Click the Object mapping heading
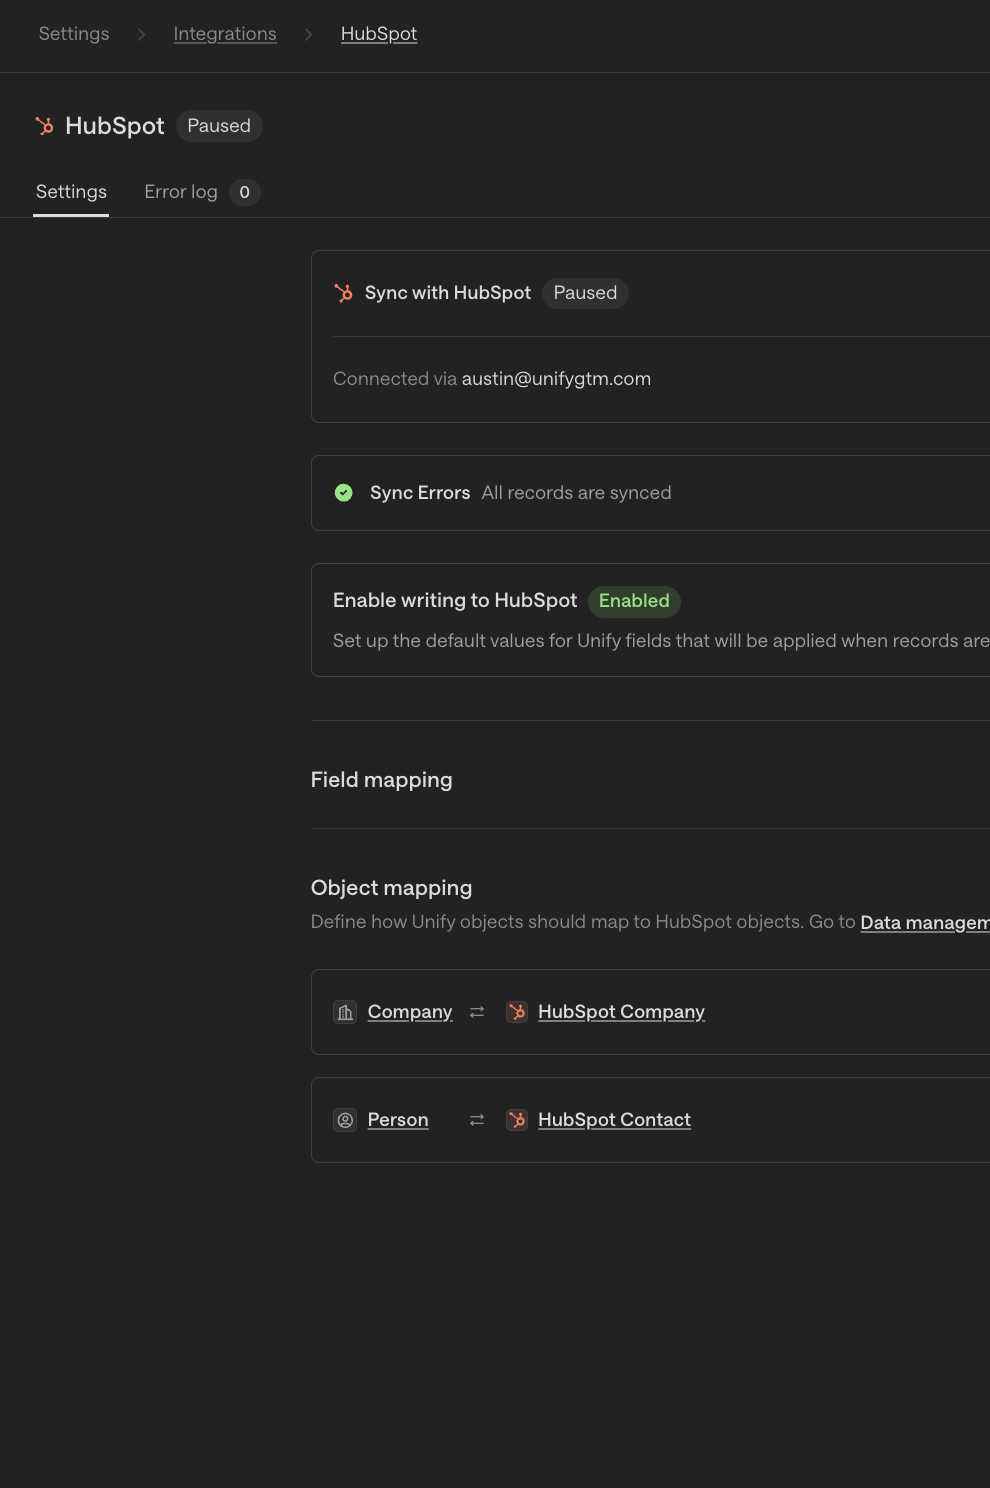 392,888
